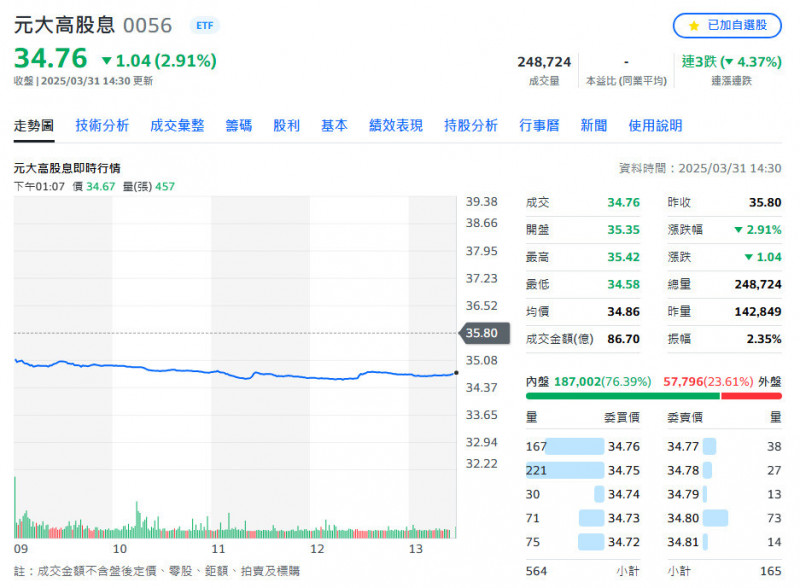Click the bid price 34.73
The height and width of the screenshot is (588, 800).
pos(623,519)
